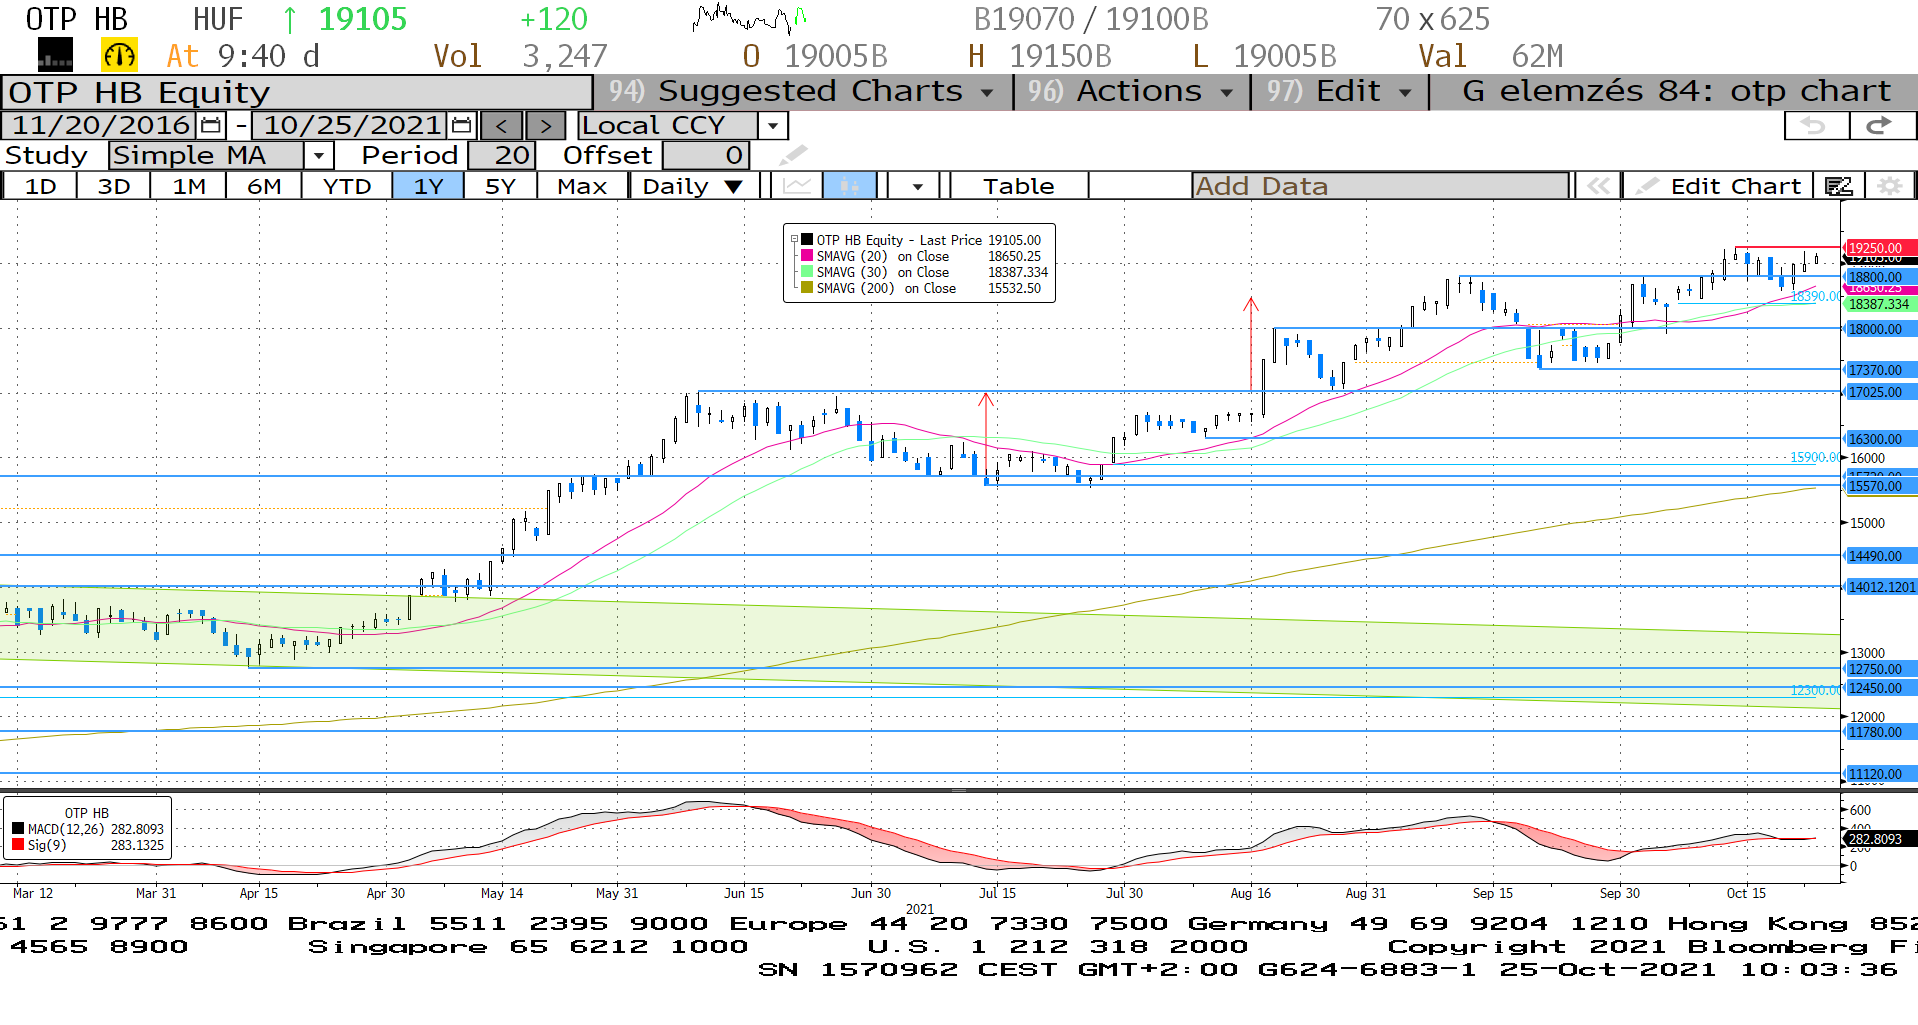This screenshot has width=1918, height=1025.
Task: Open the Actions menu
Action: [1131, 92]
